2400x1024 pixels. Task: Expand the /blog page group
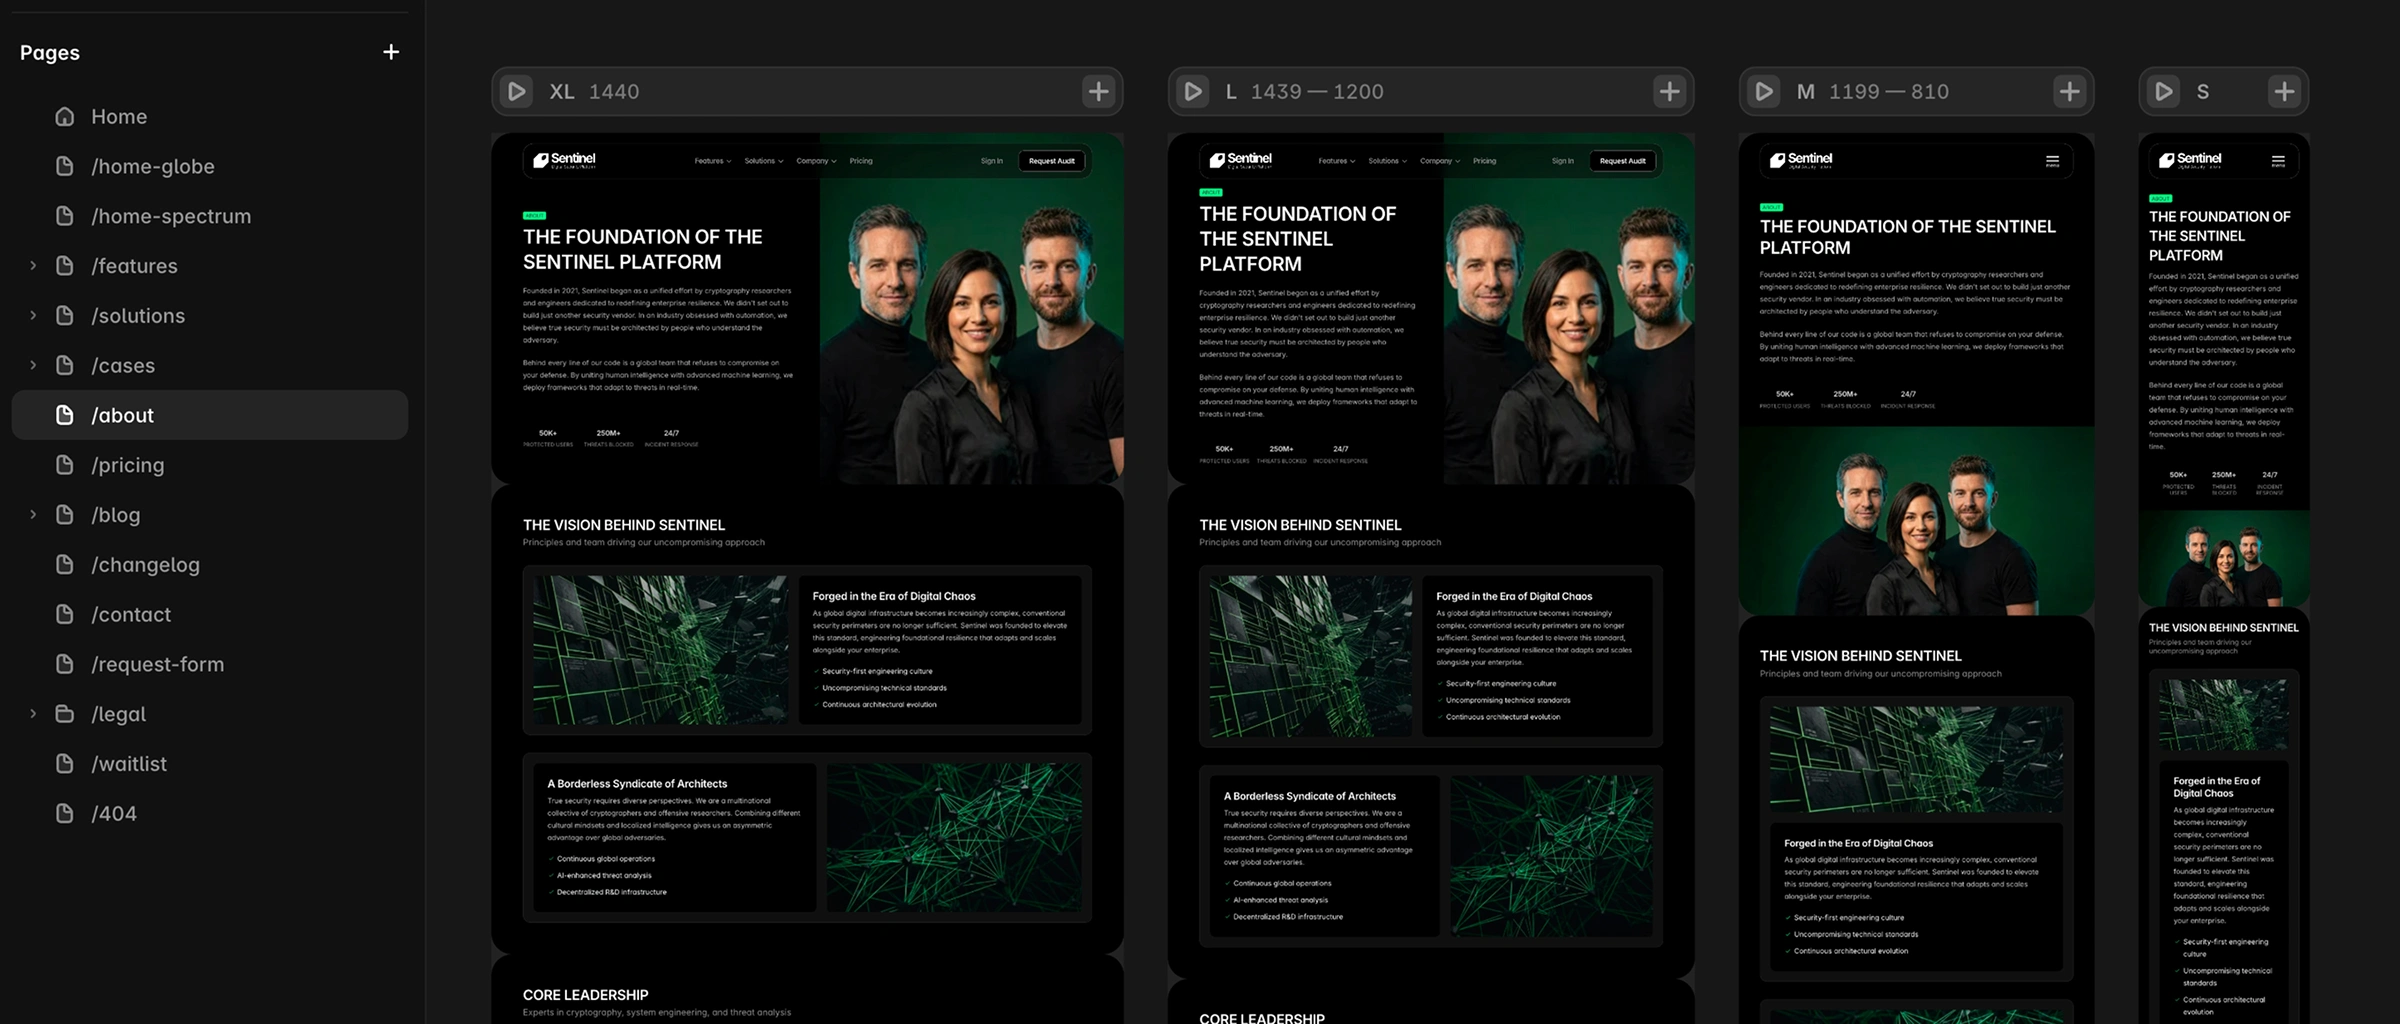[x=33, y=515]
